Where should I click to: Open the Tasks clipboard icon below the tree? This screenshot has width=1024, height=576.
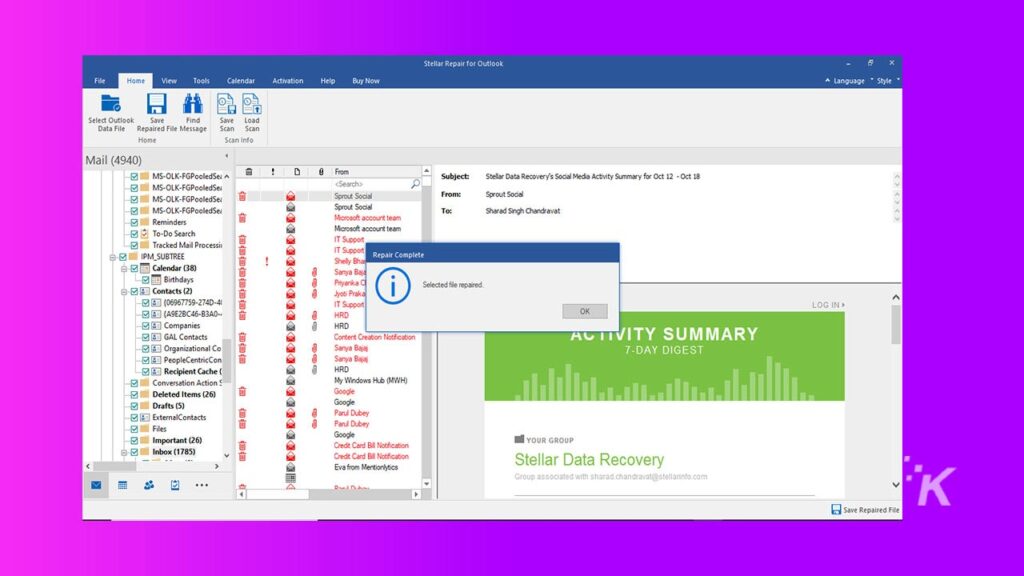click(175, 485)
